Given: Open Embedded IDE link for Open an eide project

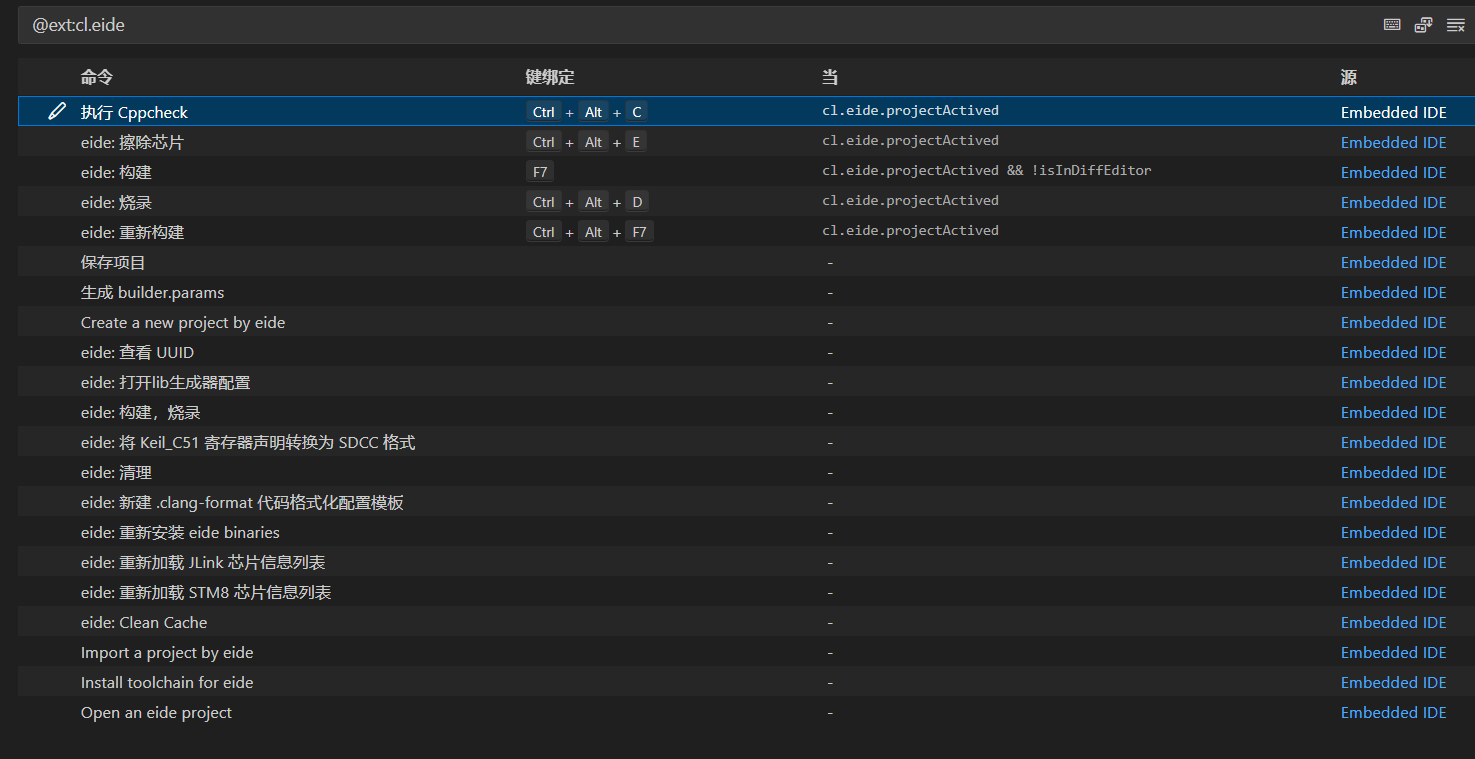Looking at the screenshot, I should (x=1393, y=712).
